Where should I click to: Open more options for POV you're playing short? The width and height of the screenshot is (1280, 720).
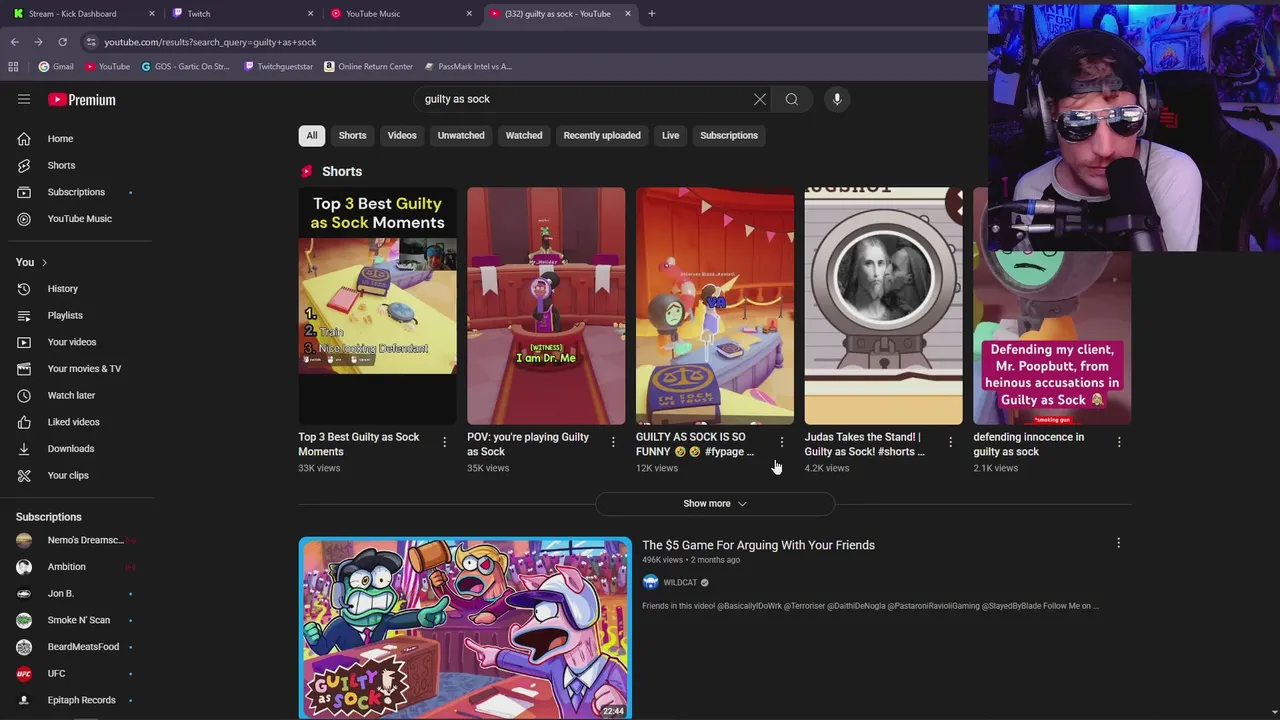(x=613, y=442)
